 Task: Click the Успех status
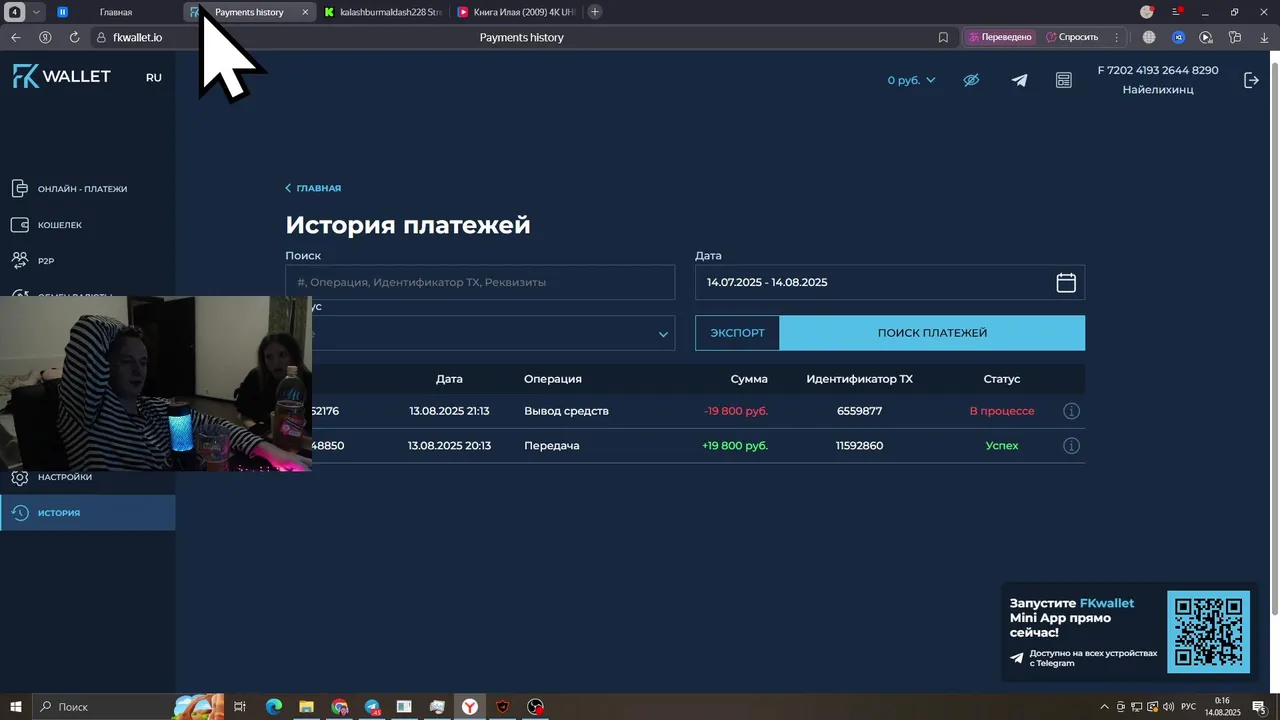[1002, 446]
